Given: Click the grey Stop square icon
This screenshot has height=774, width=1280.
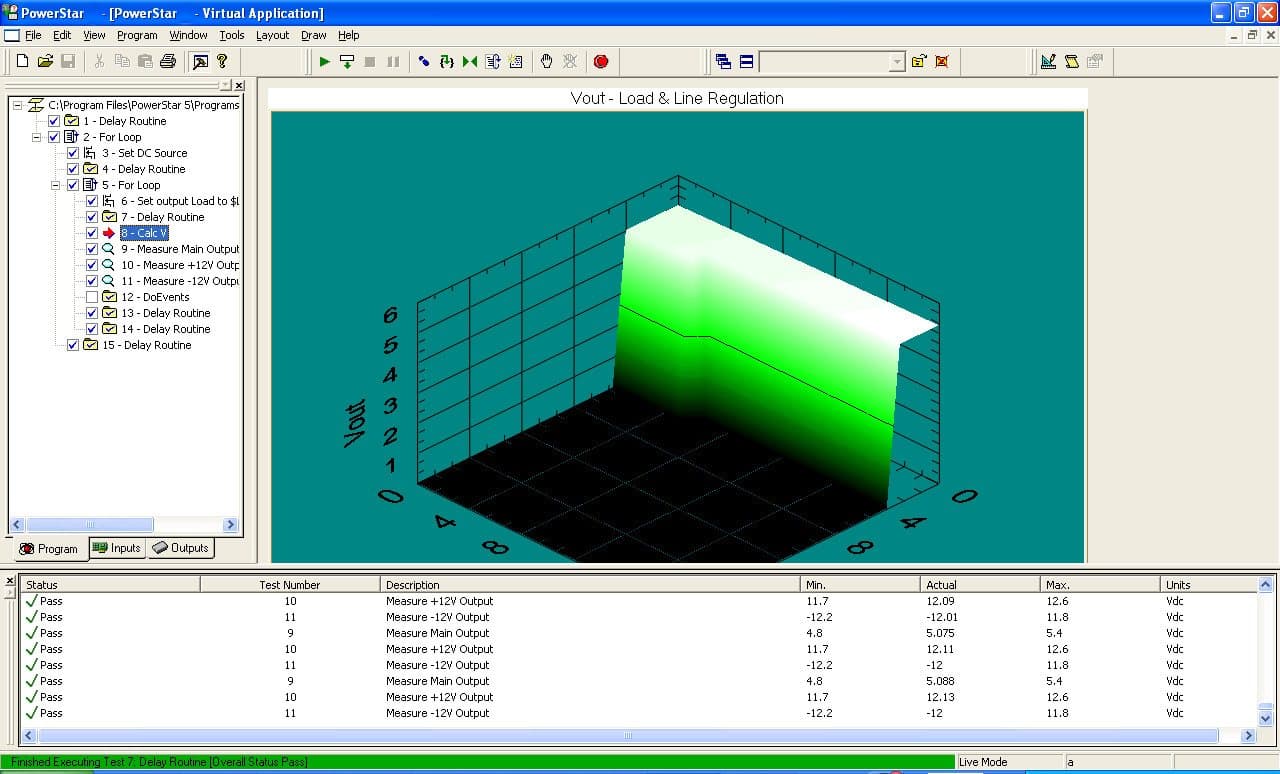Looking at the screenshot, I should pyautogui.click(x=370, y=61).
